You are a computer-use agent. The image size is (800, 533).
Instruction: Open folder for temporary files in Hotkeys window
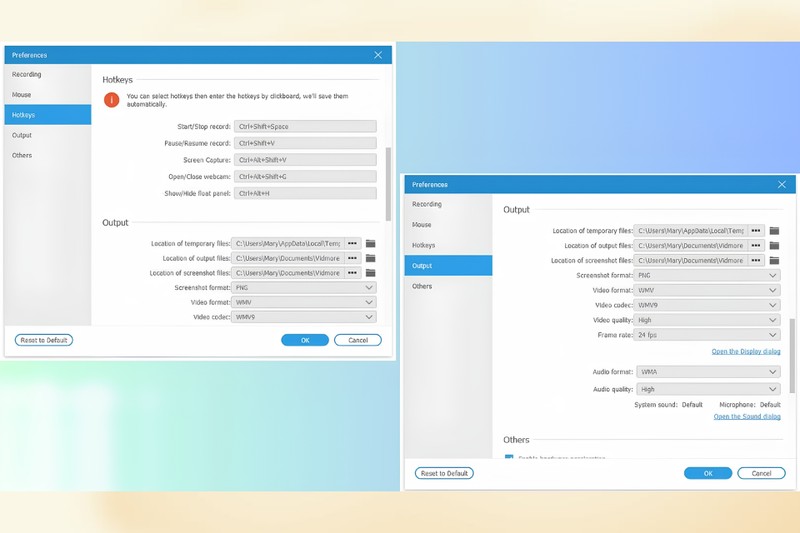[370, 243]
